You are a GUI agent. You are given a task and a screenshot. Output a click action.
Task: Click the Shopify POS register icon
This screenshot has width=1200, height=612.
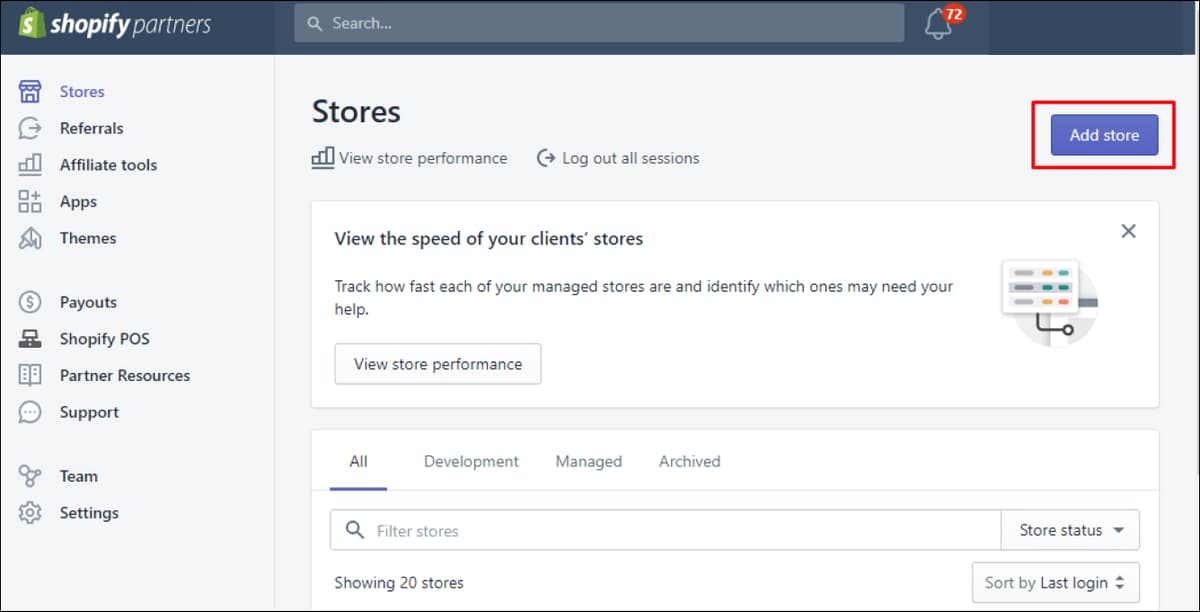point(30,339)
